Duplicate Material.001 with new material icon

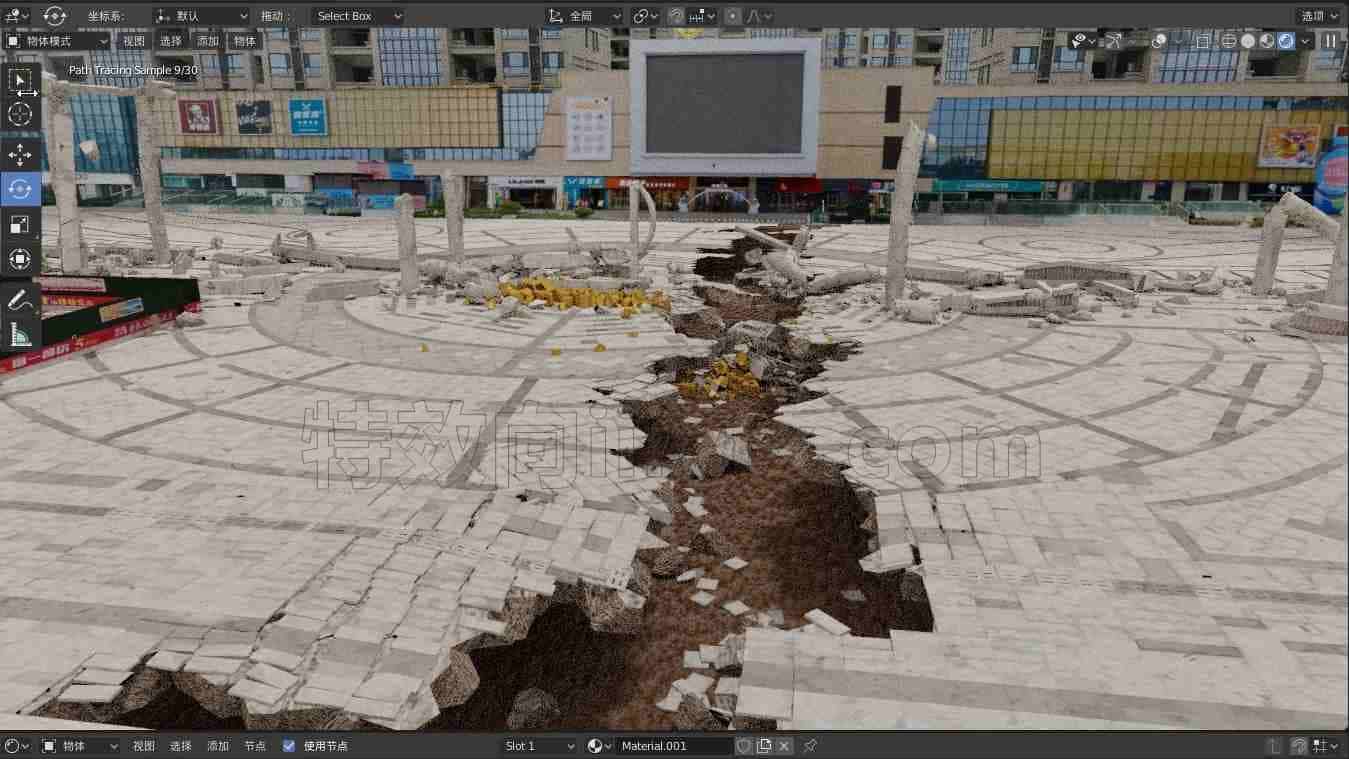point(764,746)
